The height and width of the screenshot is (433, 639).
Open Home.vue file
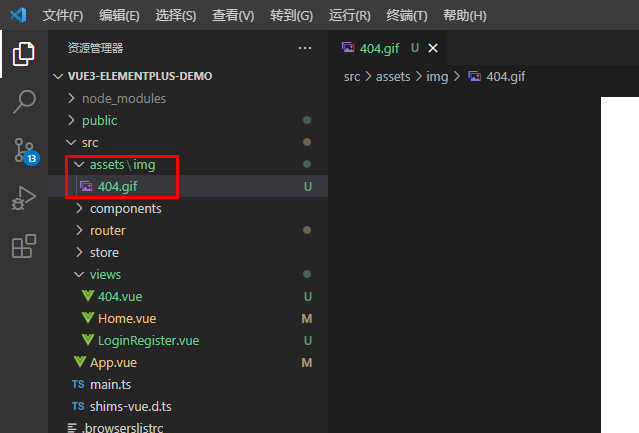click(x=188, y=318)
